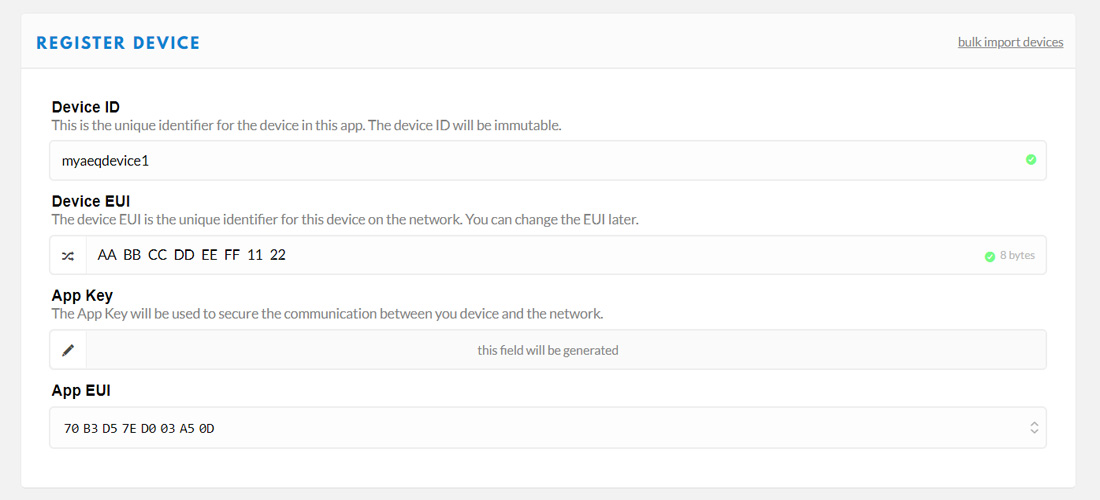Click the Device ID label
The height and width of the screenshot is (500, 1100).
86,107
